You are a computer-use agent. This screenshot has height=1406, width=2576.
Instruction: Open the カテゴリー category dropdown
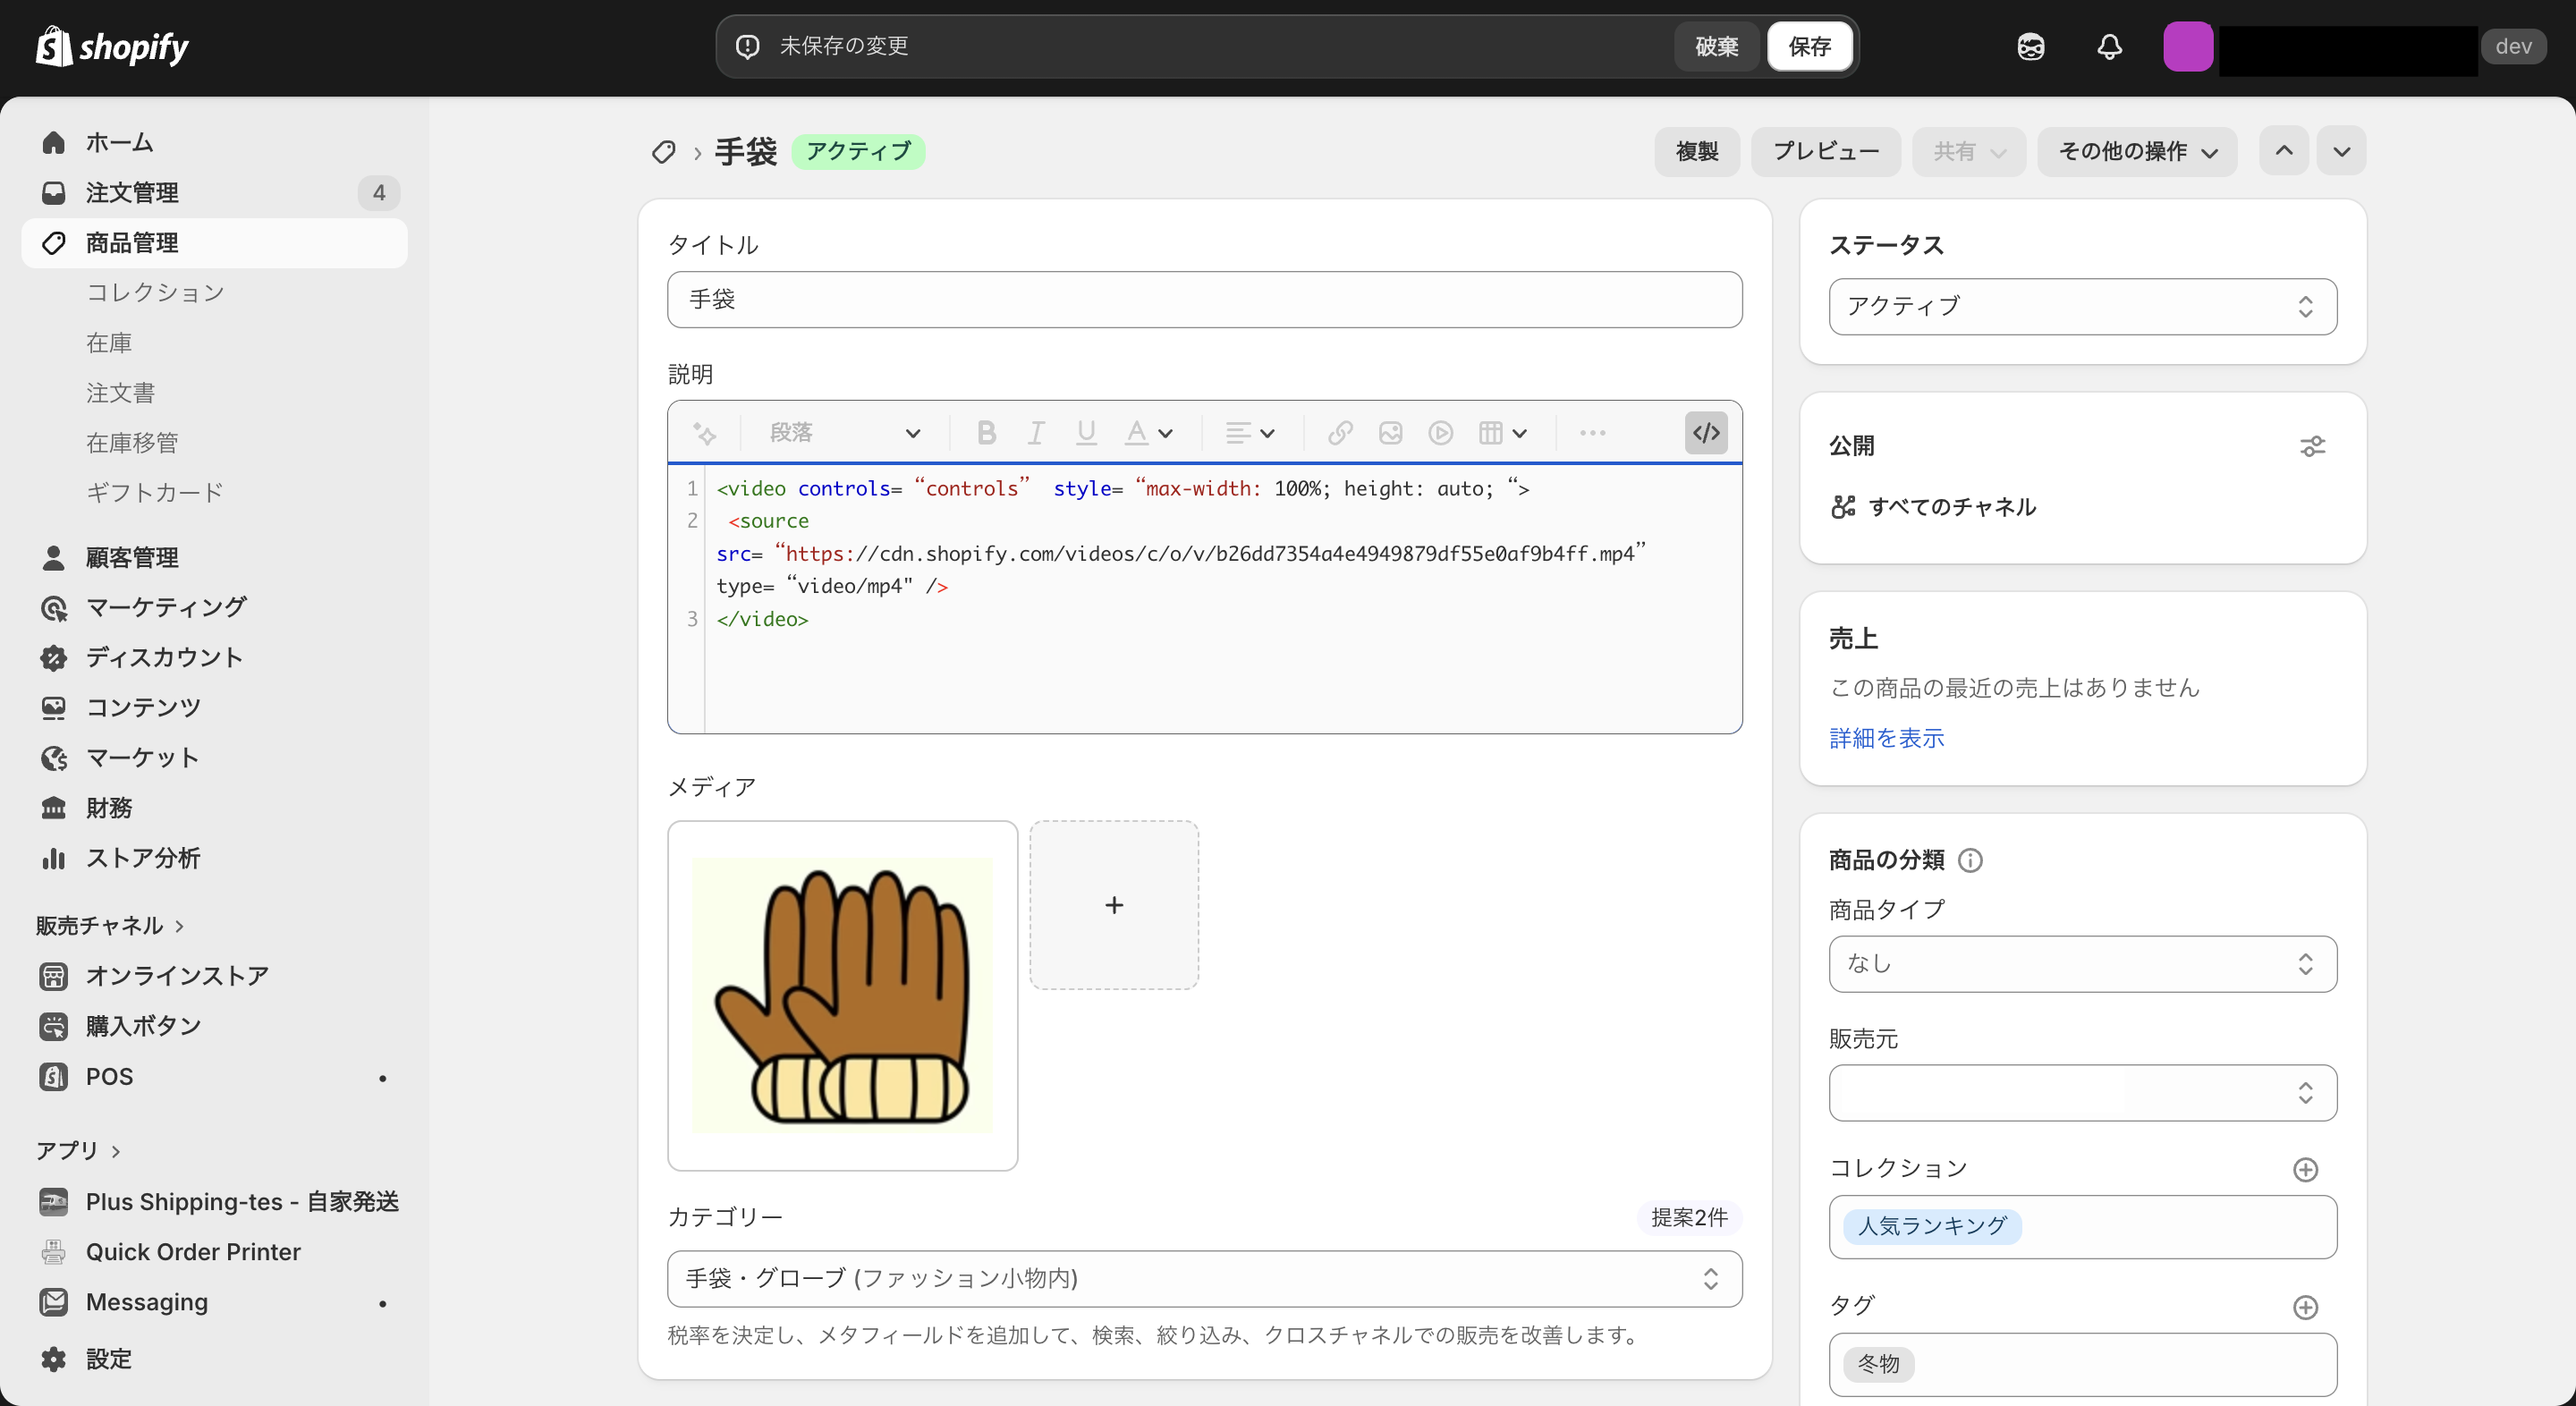click(x=1204, y=1279)
